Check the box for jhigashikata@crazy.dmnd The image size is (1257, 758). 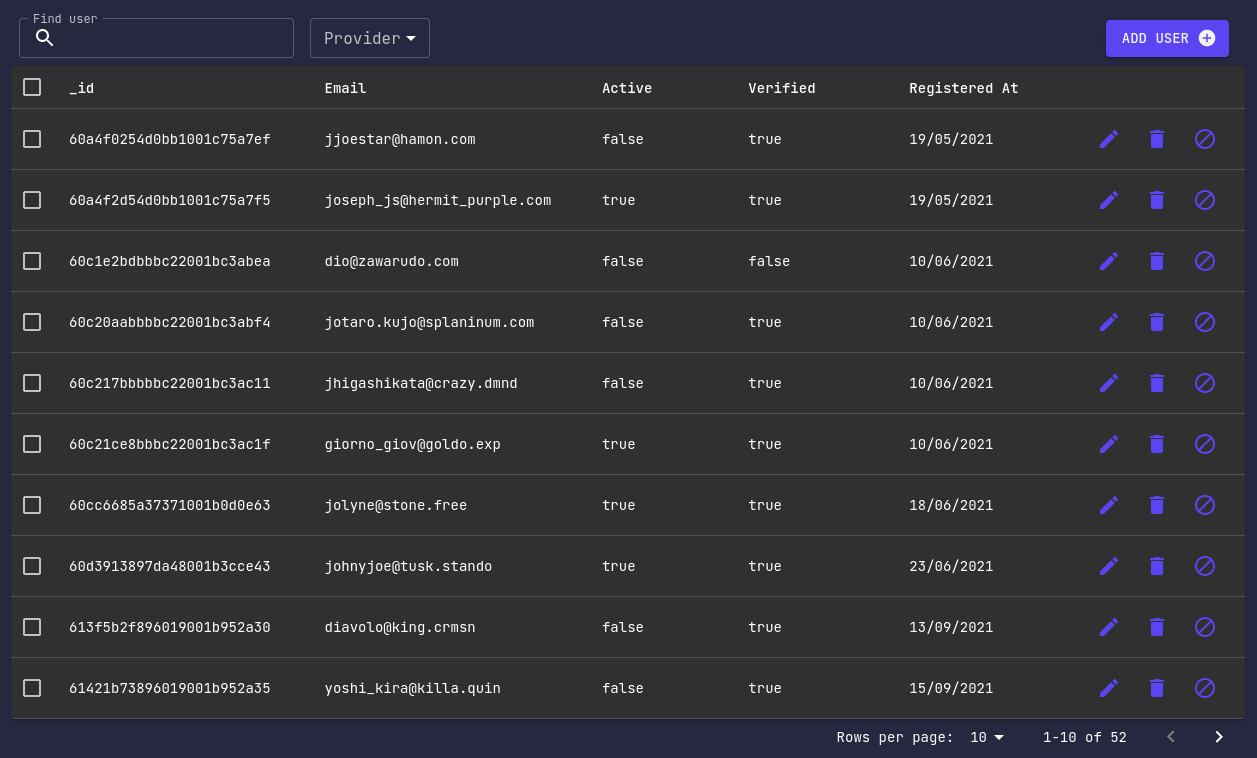click(32, 383)
